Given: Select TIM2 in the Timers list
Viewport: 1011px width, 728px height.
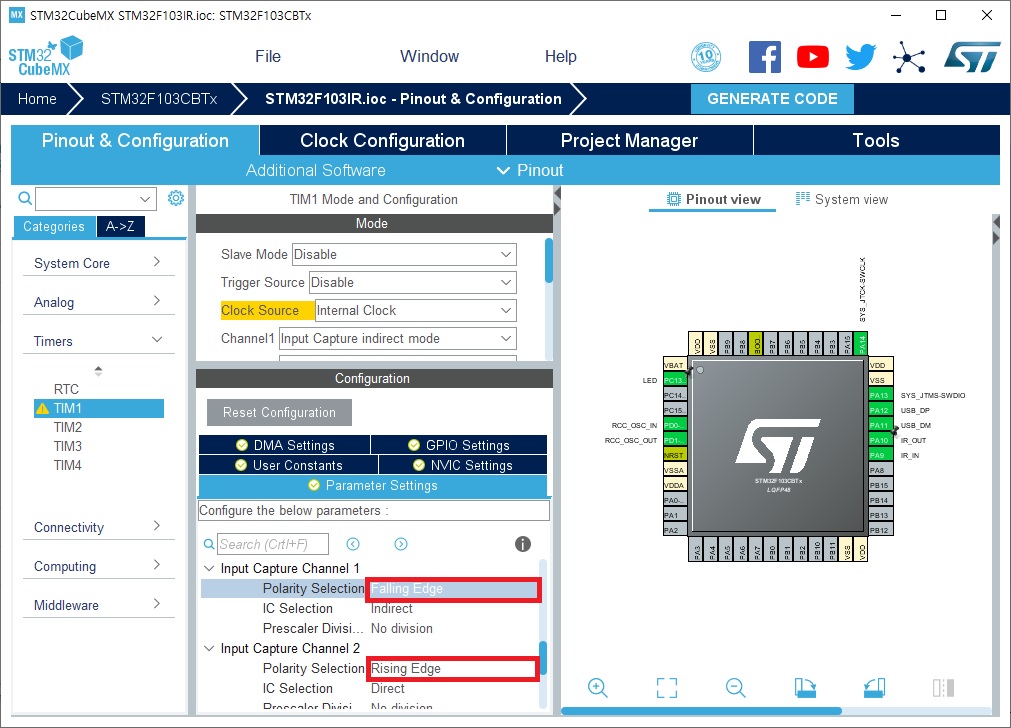Looking at the screenshot, I should 68,428.
